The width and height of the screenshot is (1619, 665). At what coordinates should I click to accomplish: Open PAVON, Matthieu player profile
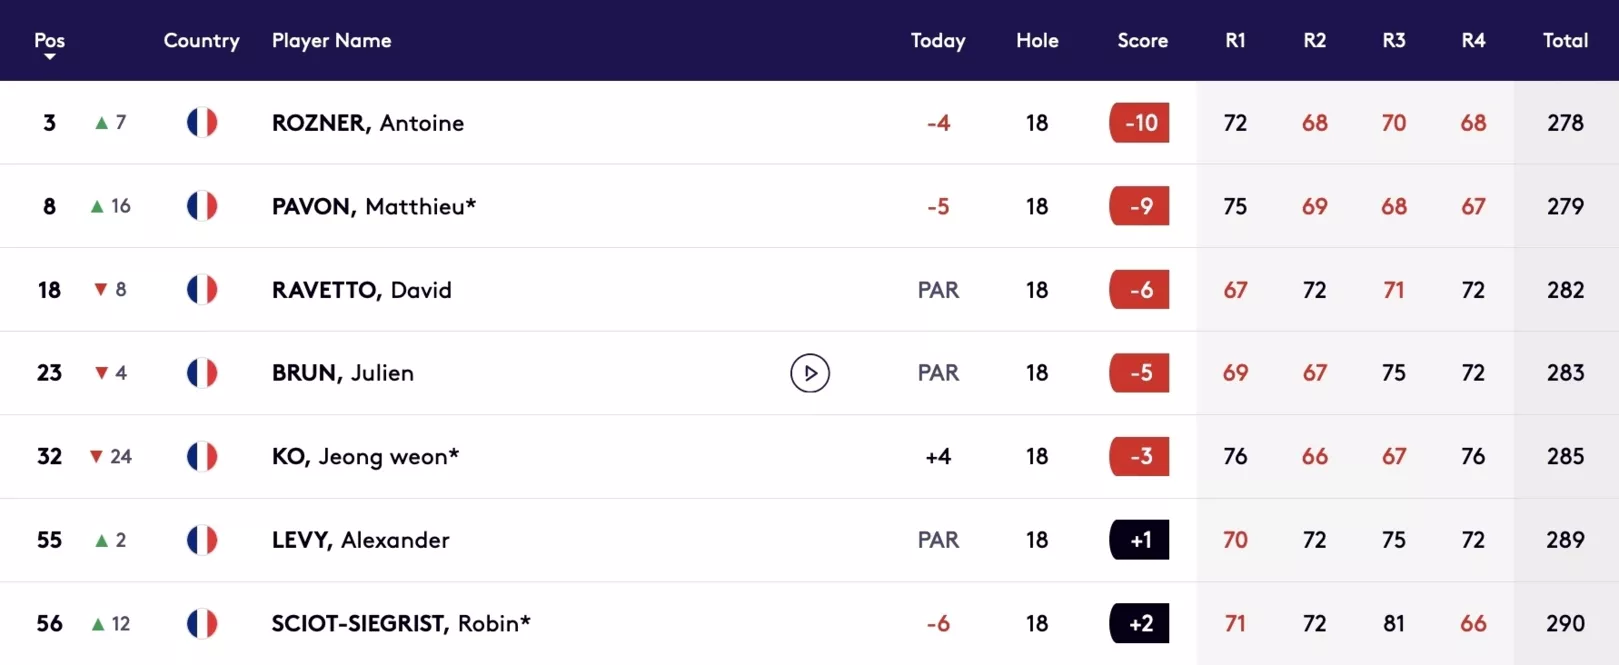coord(374,206)
